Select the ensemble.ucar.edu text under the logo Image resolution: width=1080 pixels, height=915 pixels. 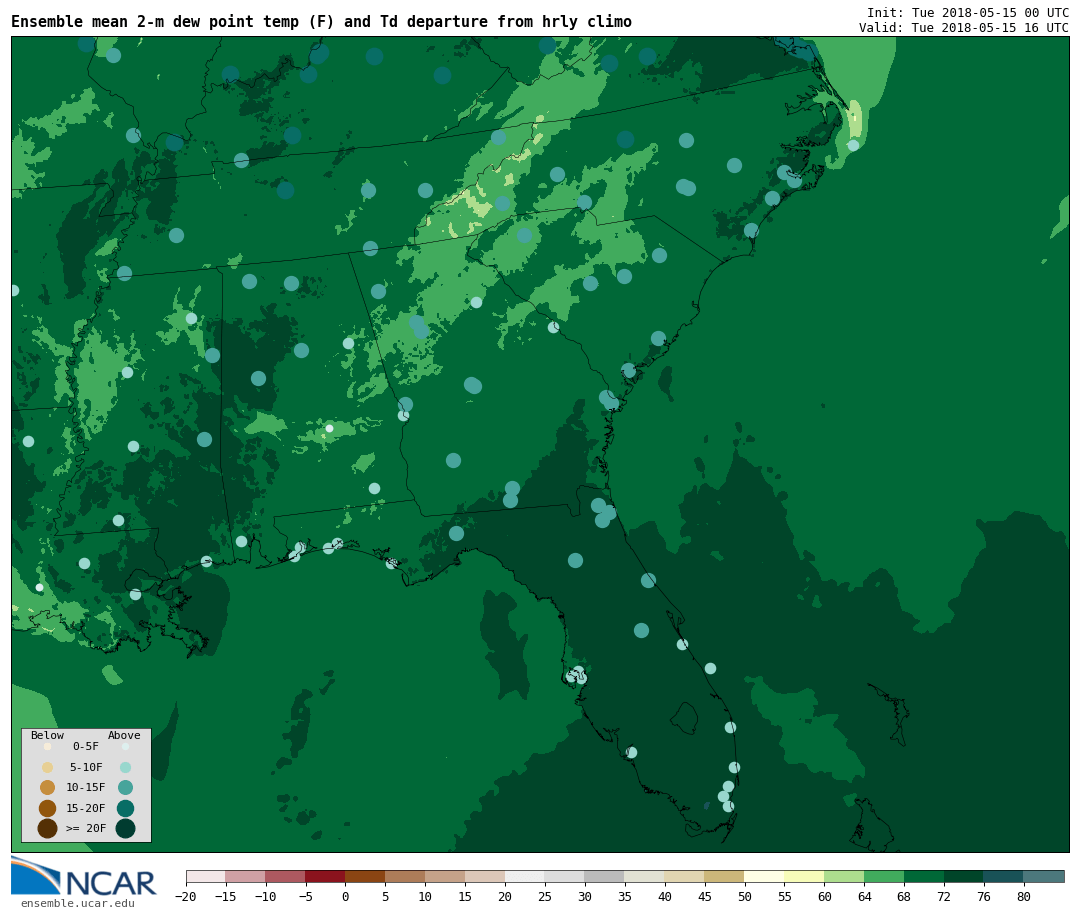(78, 903)
